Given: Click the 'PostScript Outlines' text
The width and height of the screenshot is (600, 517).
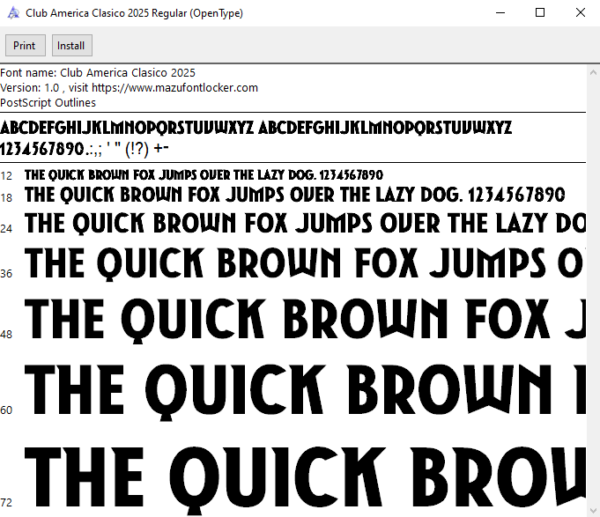Looking at the screenshot, I should tap(48, 103).
